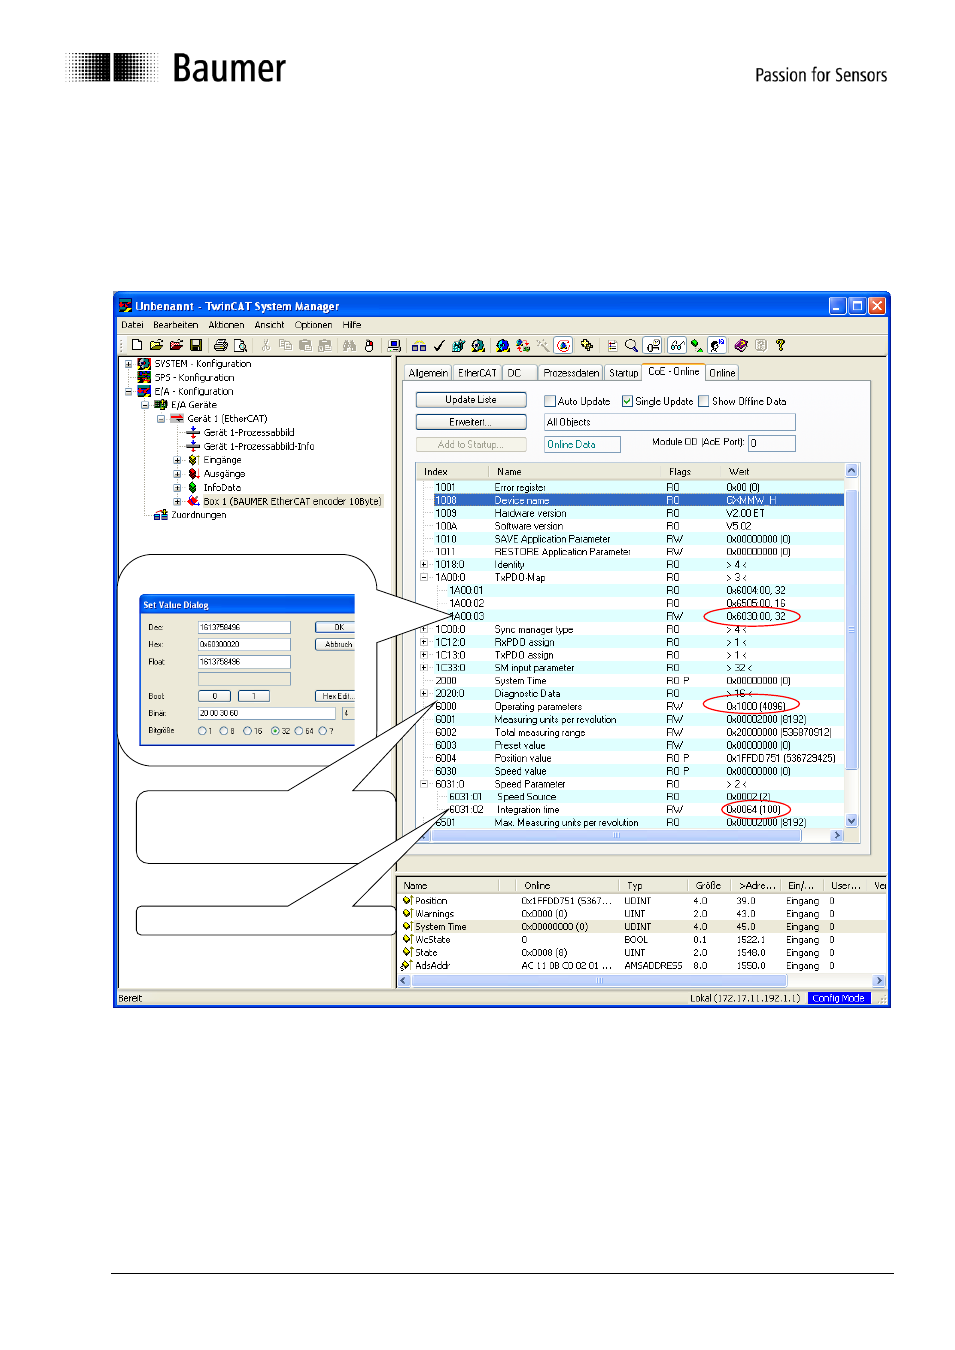Click the question mark Help toolbar icon
This screenshot has width=955, height=1350.
(781, 345)
